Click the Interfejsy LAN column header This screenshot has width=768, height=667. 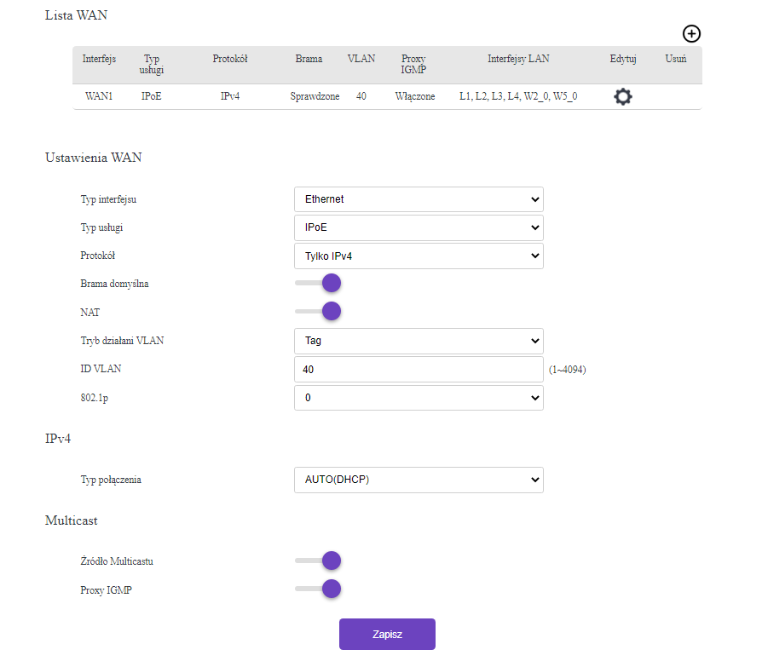coord(518,60)
